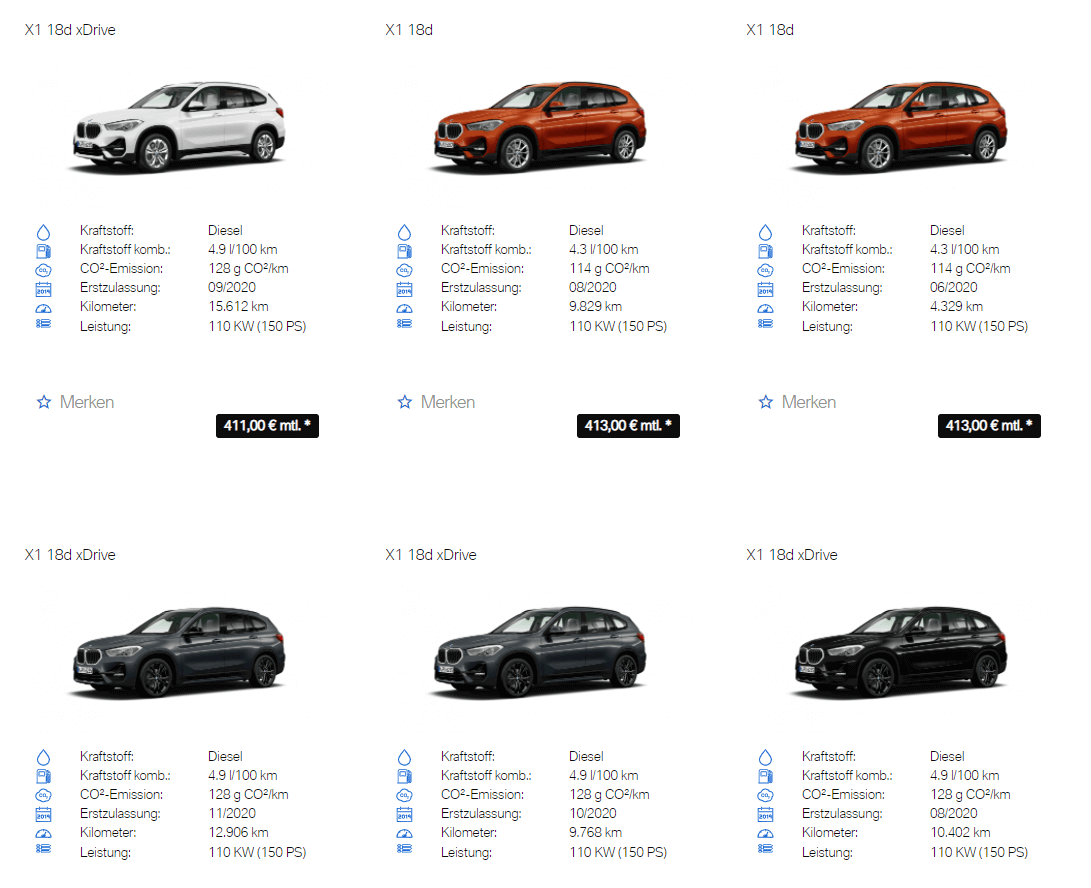Open the X1 18d xDrive title of white car
The height and width of the screenshot is (888, 1091).
(70, 30)
